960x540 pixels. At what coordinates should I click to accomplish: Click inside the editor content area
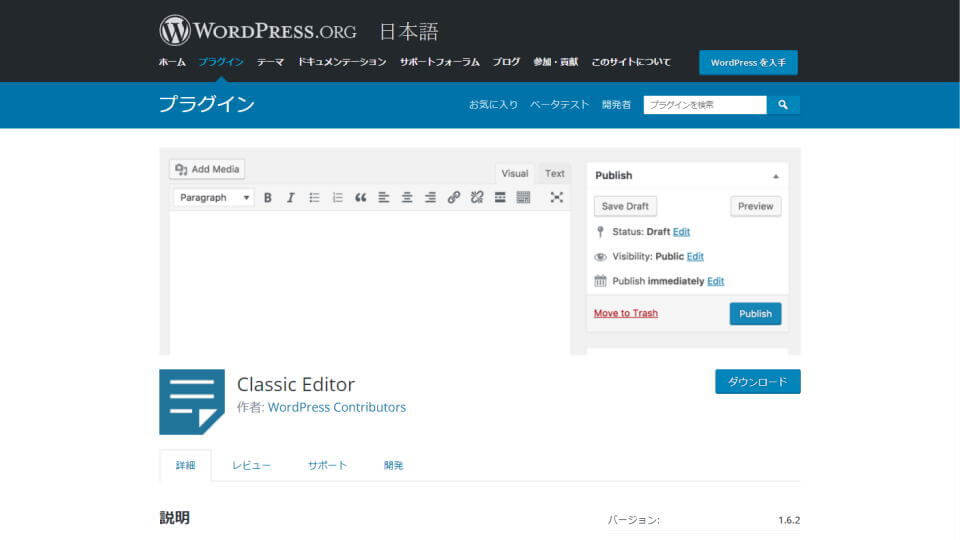click(x=370, y=283)
